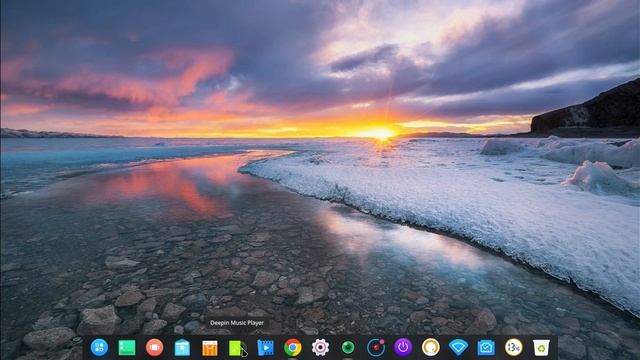The image size is (640, 360).
Task: Click the purple power button icon
Action: (x=403, y=347)
